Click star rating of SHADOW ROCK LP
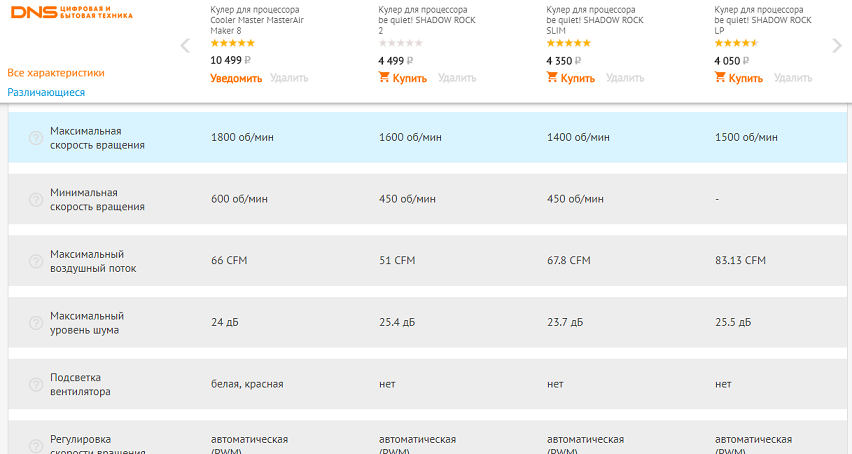The image size is (852, 454). pos(736,43)
